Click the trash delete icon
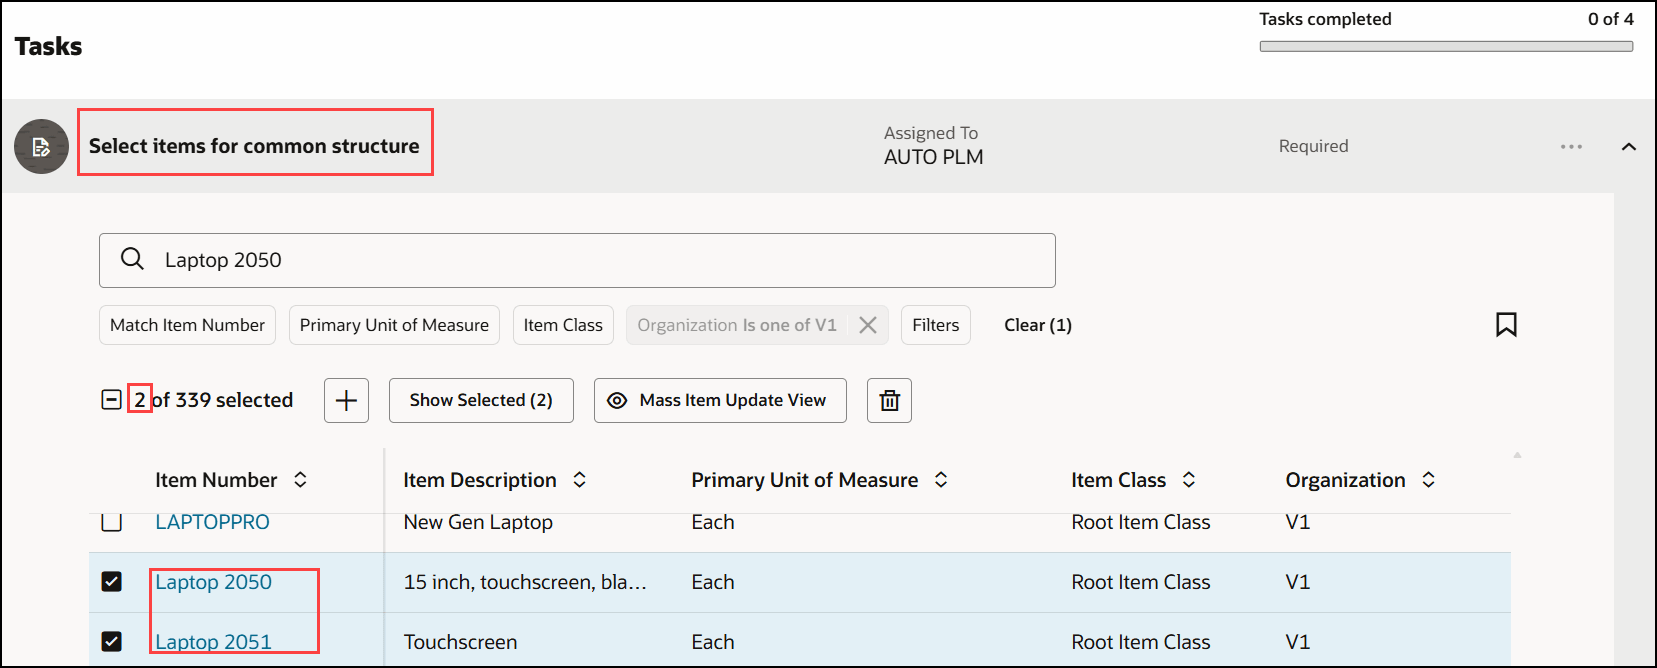Viewport: 1657px width, 668px height. pos(889,401)
